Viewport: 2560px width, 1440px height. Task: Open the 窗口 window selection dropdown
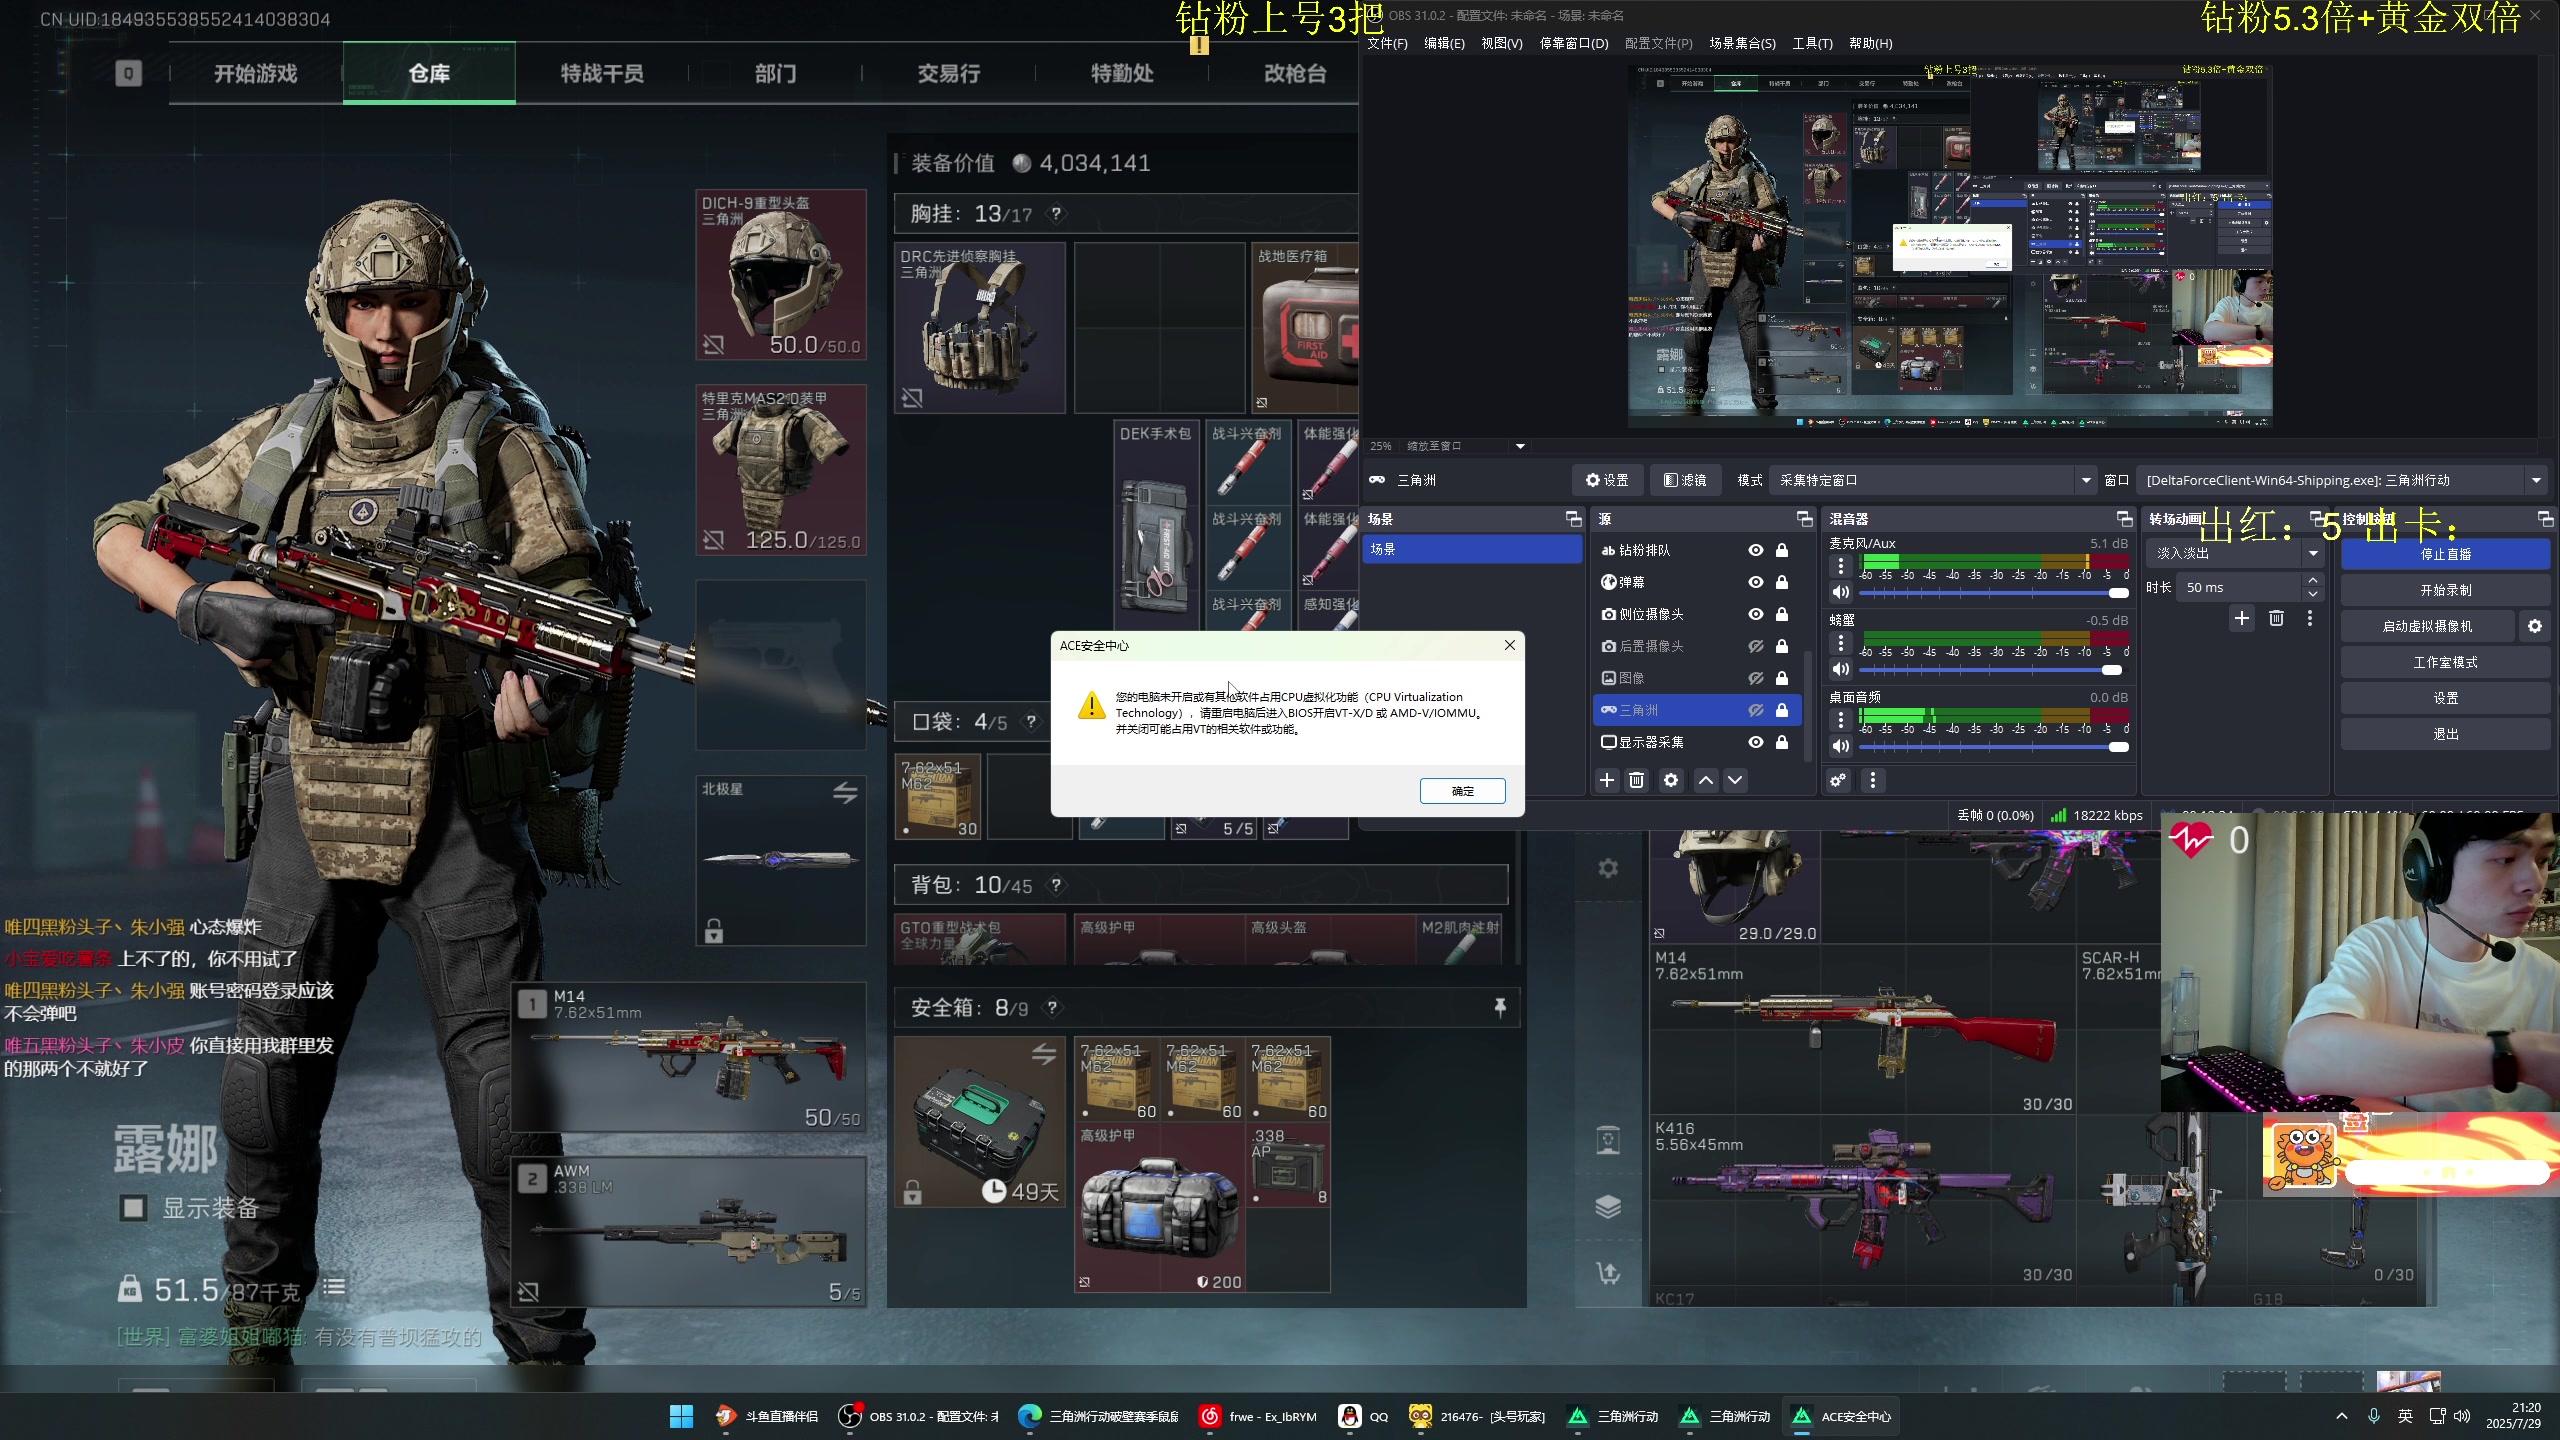click(x=2342, y=480)
